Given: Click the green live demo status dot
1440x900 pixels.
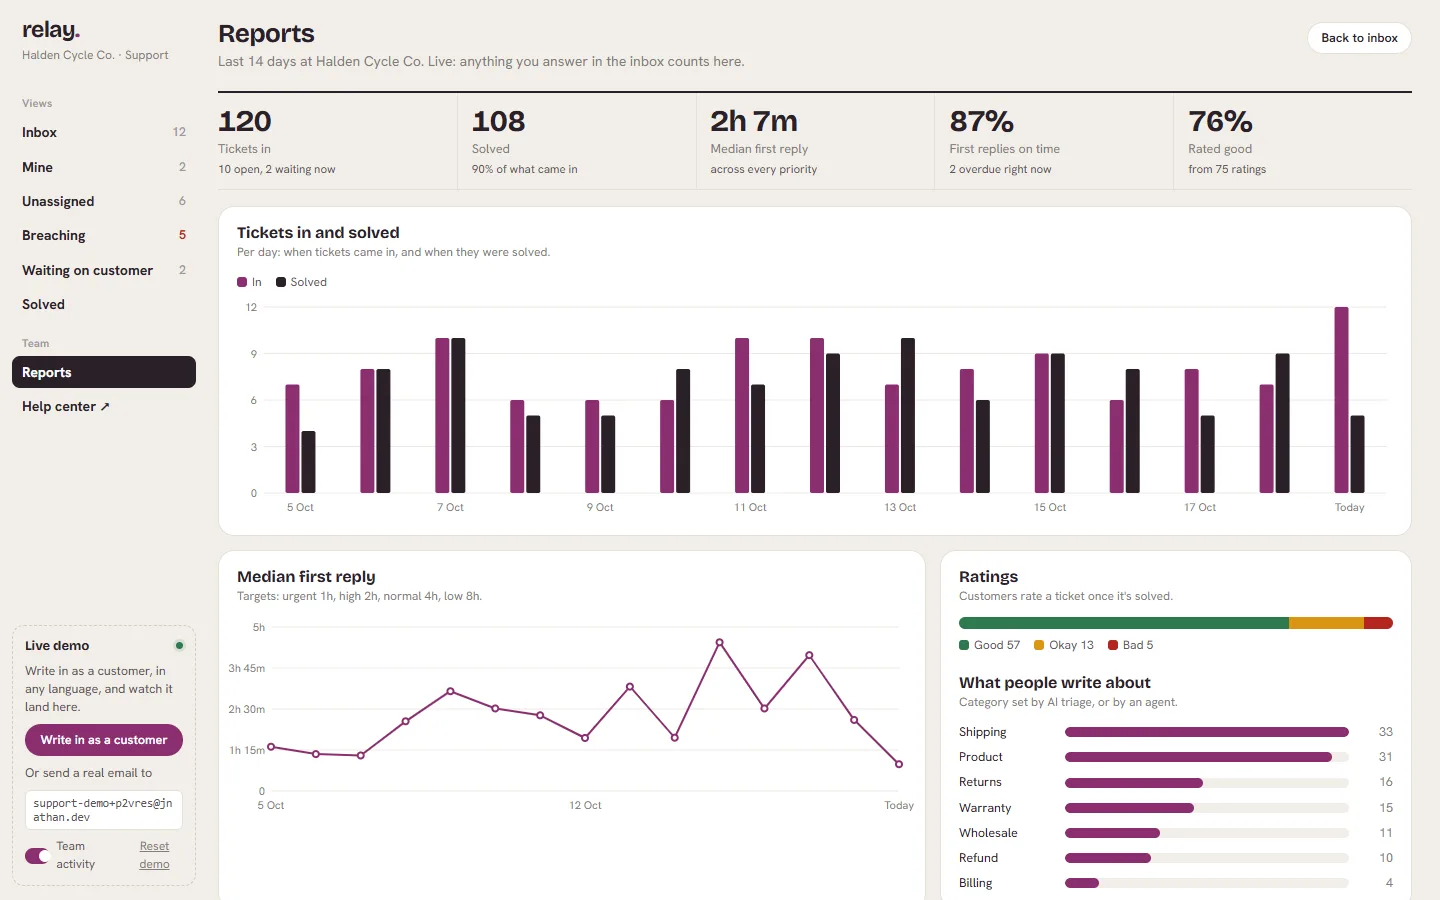Looking at the screenshot, I should 179,645.
